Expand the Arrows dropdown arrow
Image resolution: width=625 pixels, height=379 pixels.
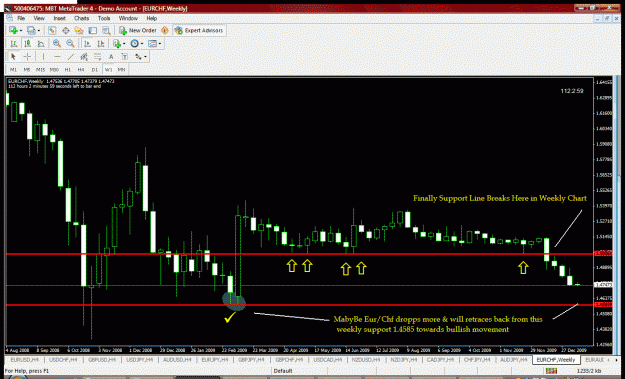tap(145, 57)
